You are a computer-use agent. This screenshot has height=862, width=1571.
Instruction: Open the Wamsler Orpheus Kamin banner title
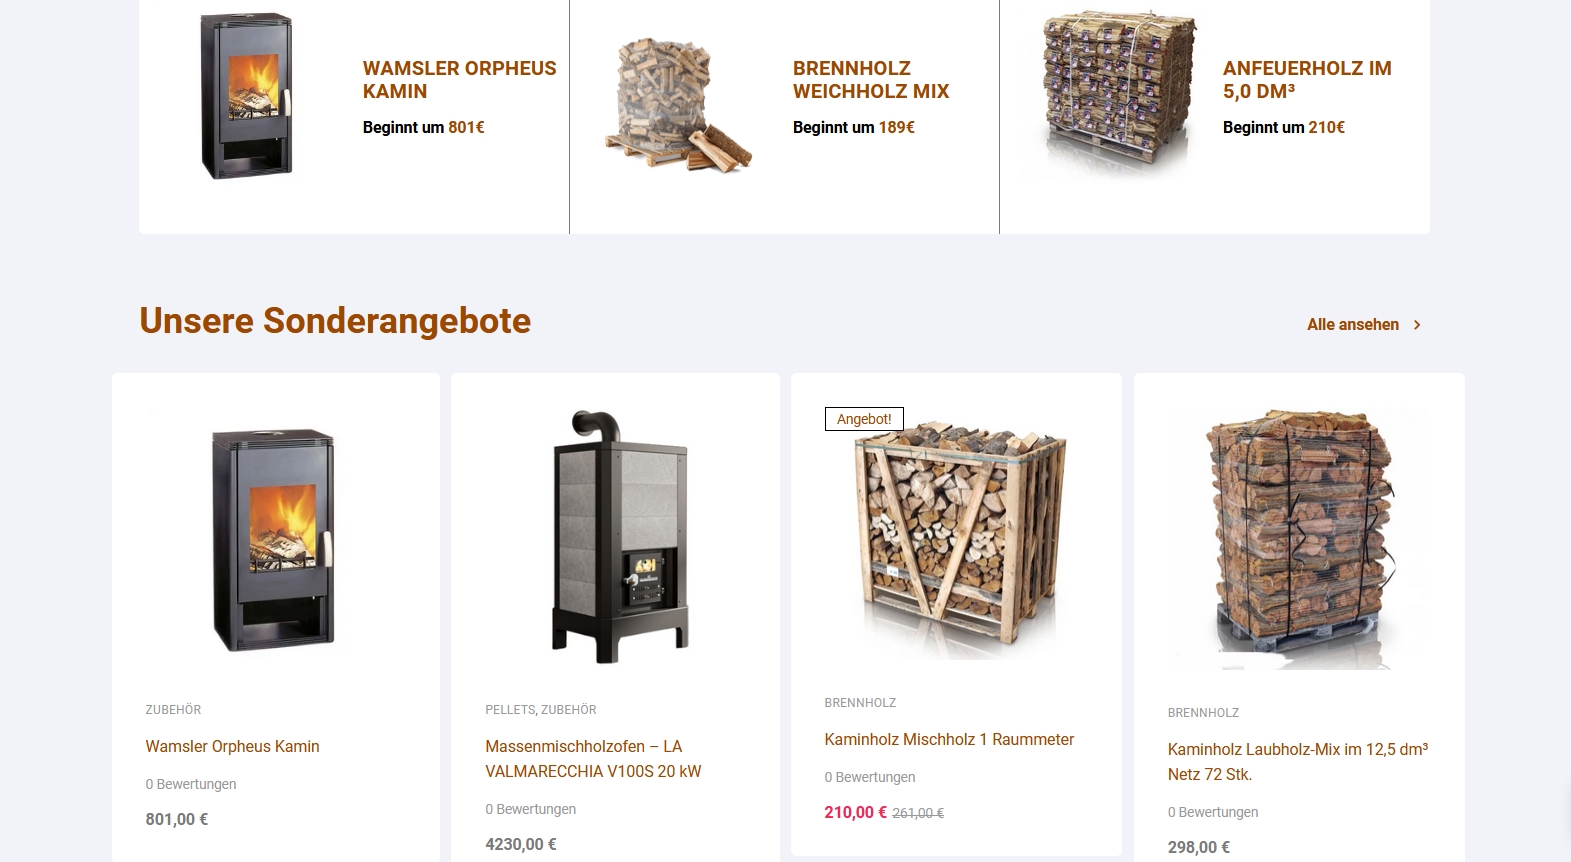459,80
